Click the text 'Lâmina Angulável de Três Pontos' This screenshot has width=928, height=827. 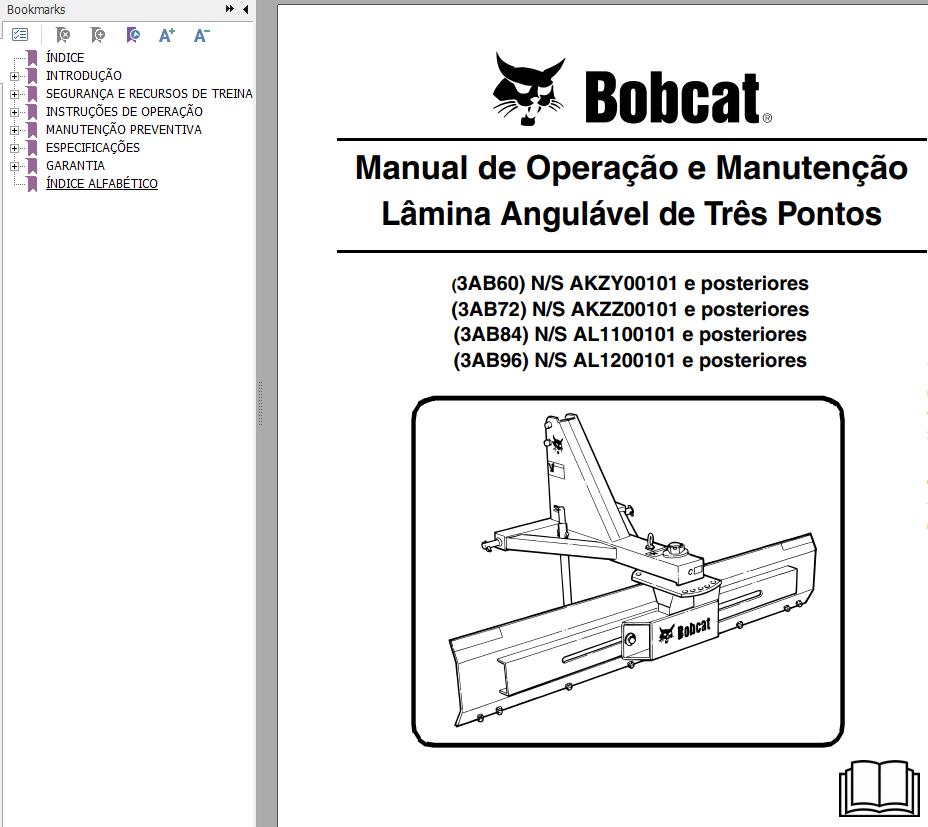[631, 214]
